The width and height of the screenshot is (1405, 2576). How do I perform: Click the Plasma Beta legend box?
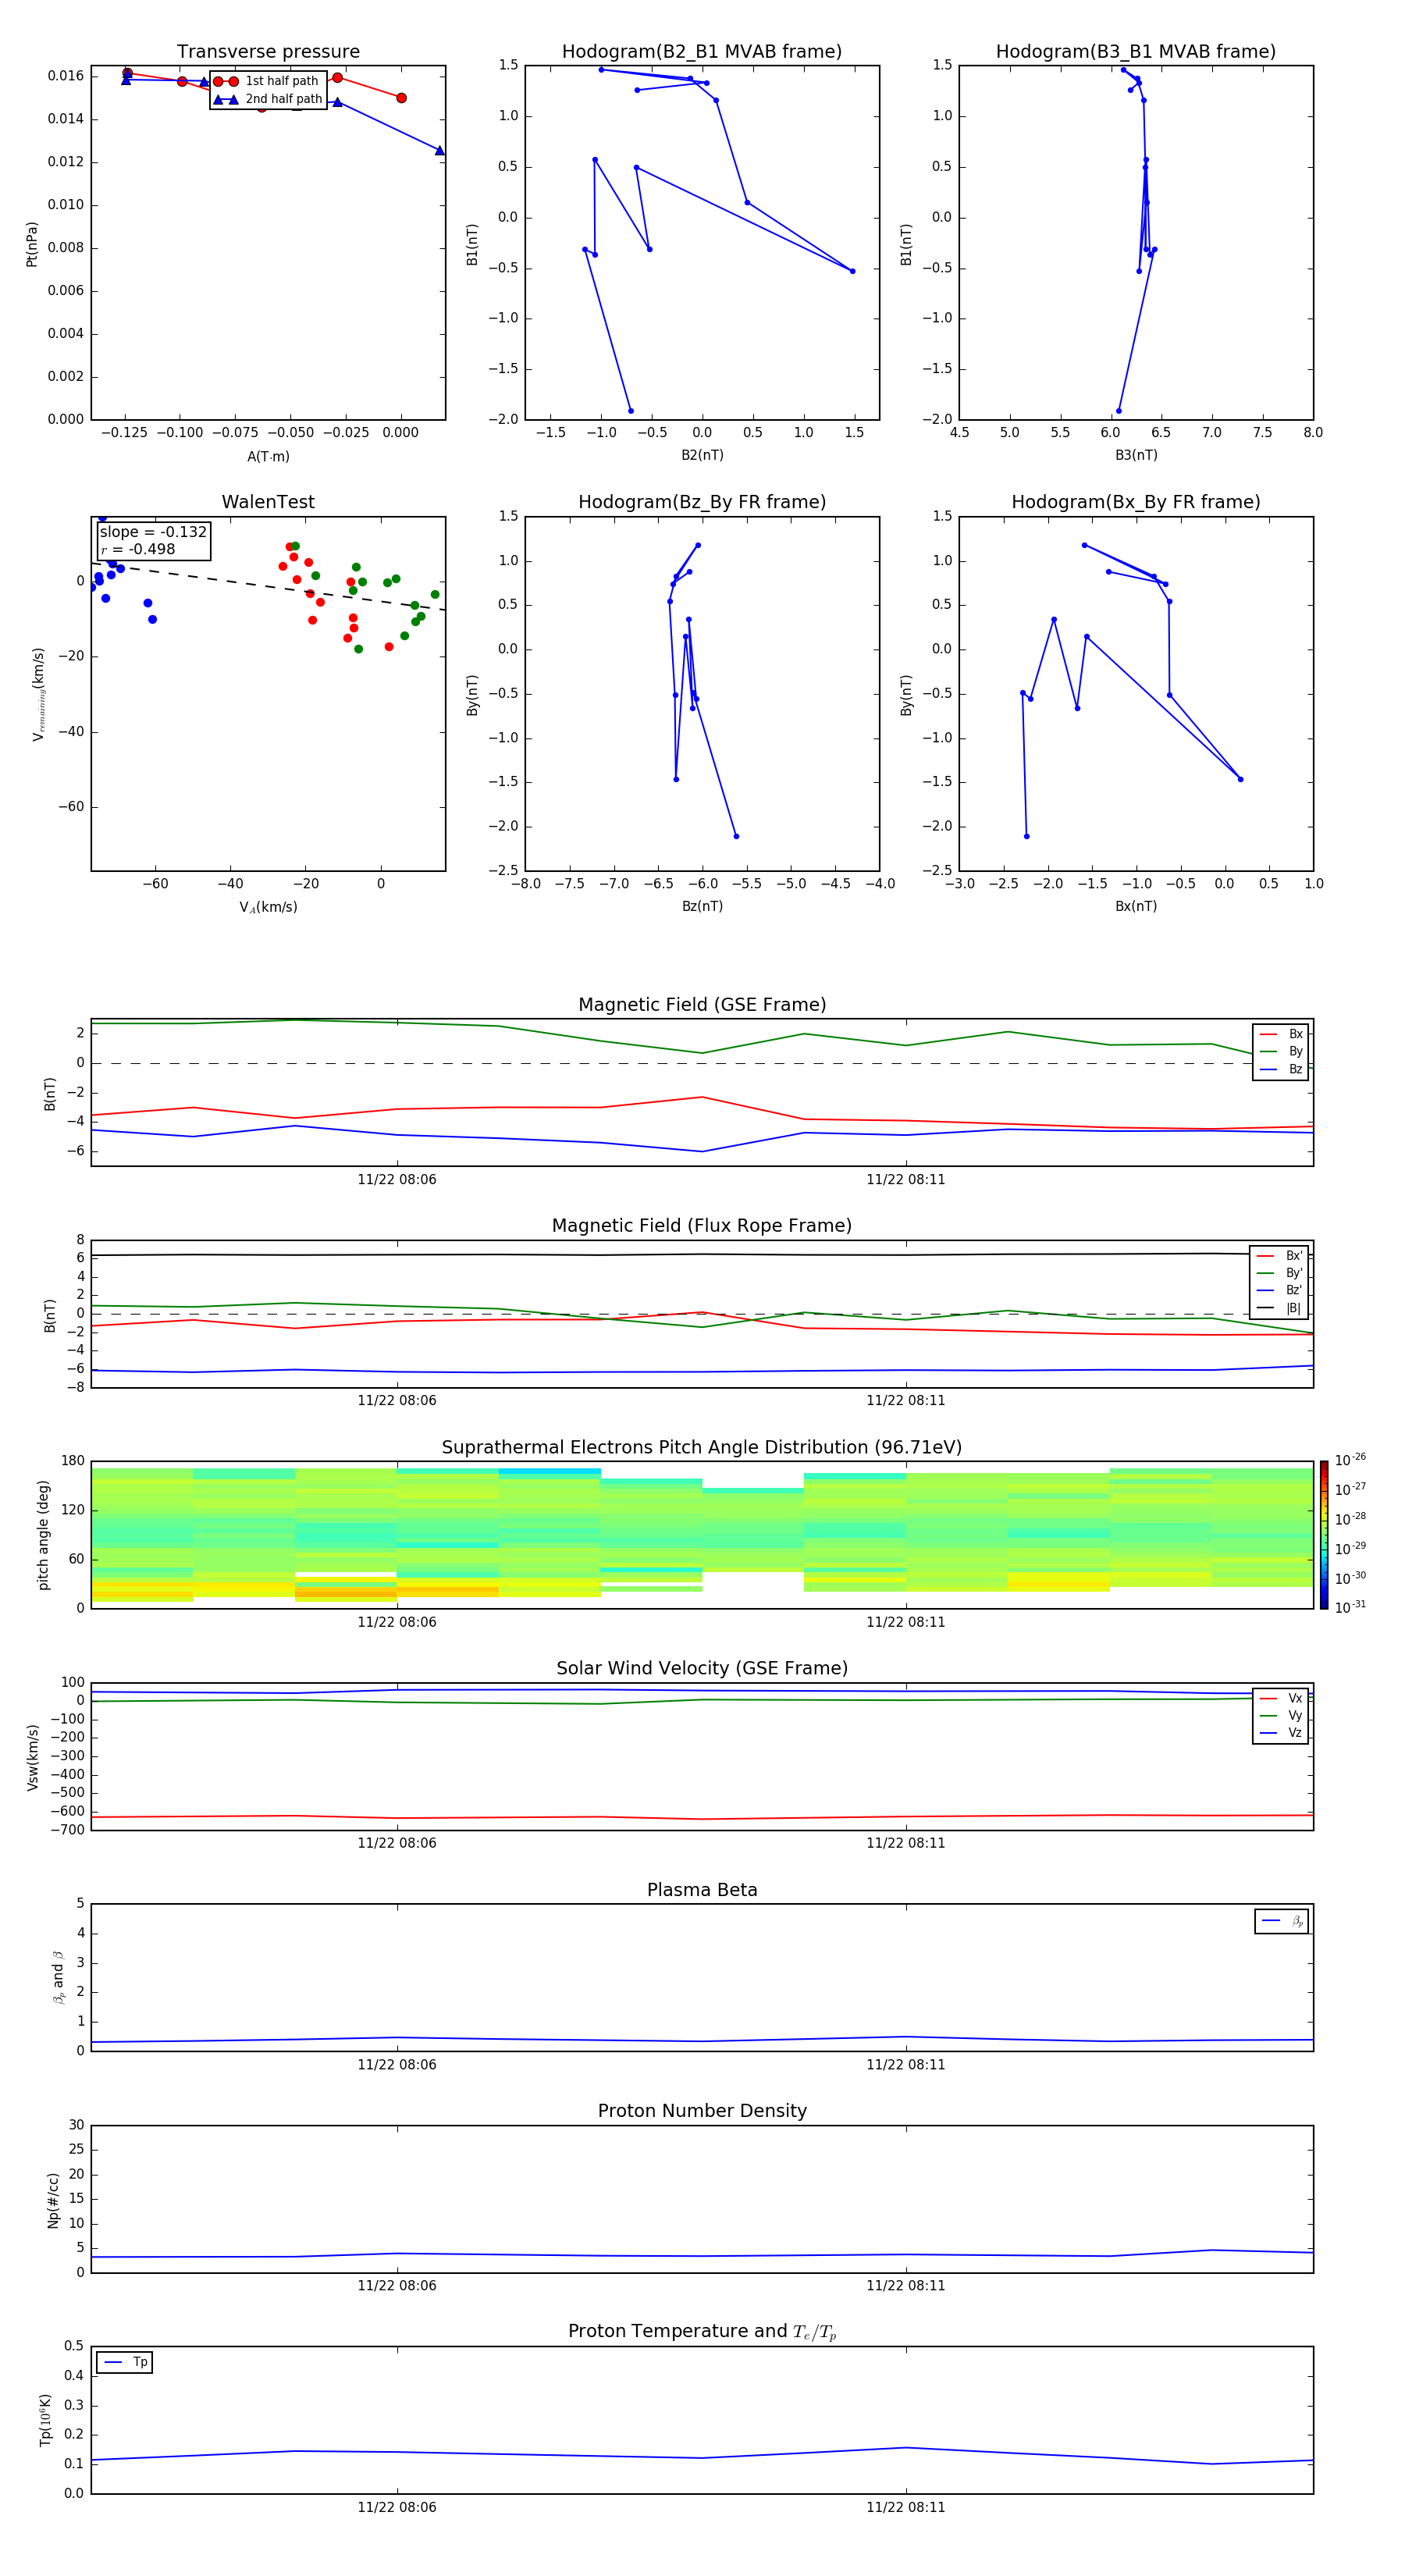1282,1921
